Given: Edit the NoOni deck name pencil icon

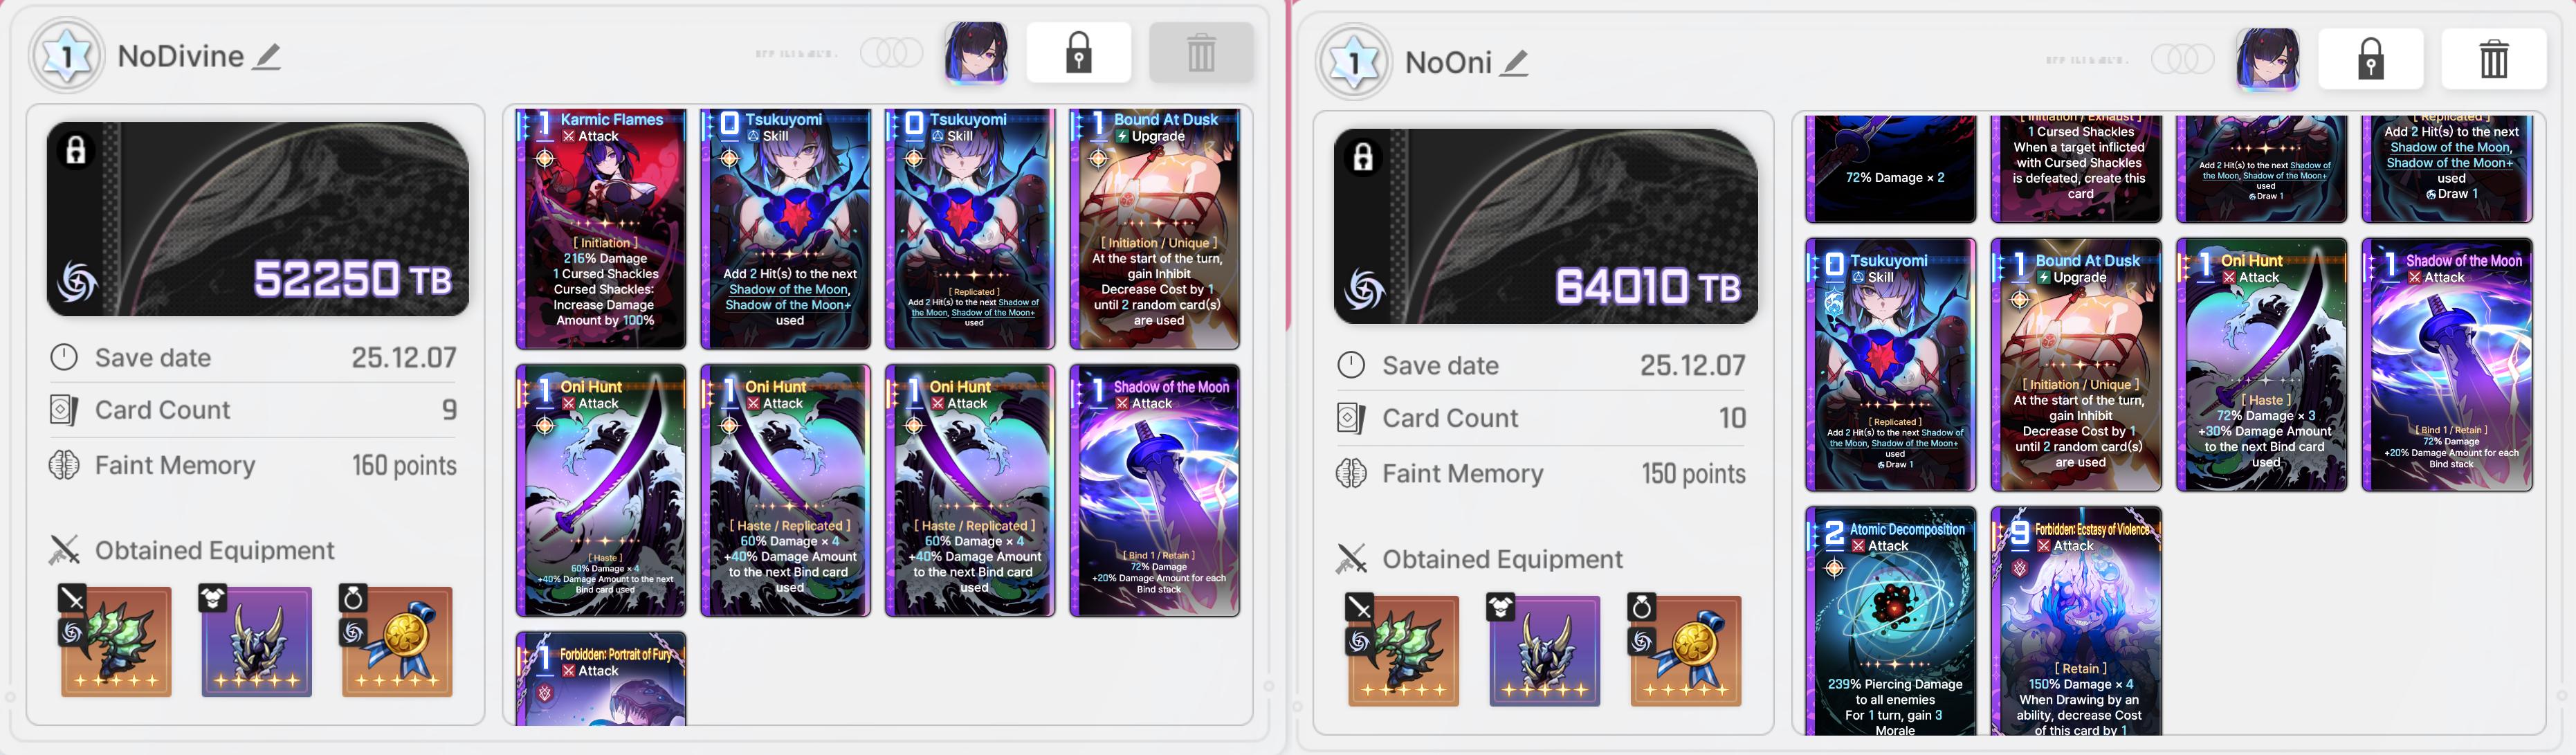Looking at the screenshot, I should [1515, 63].
